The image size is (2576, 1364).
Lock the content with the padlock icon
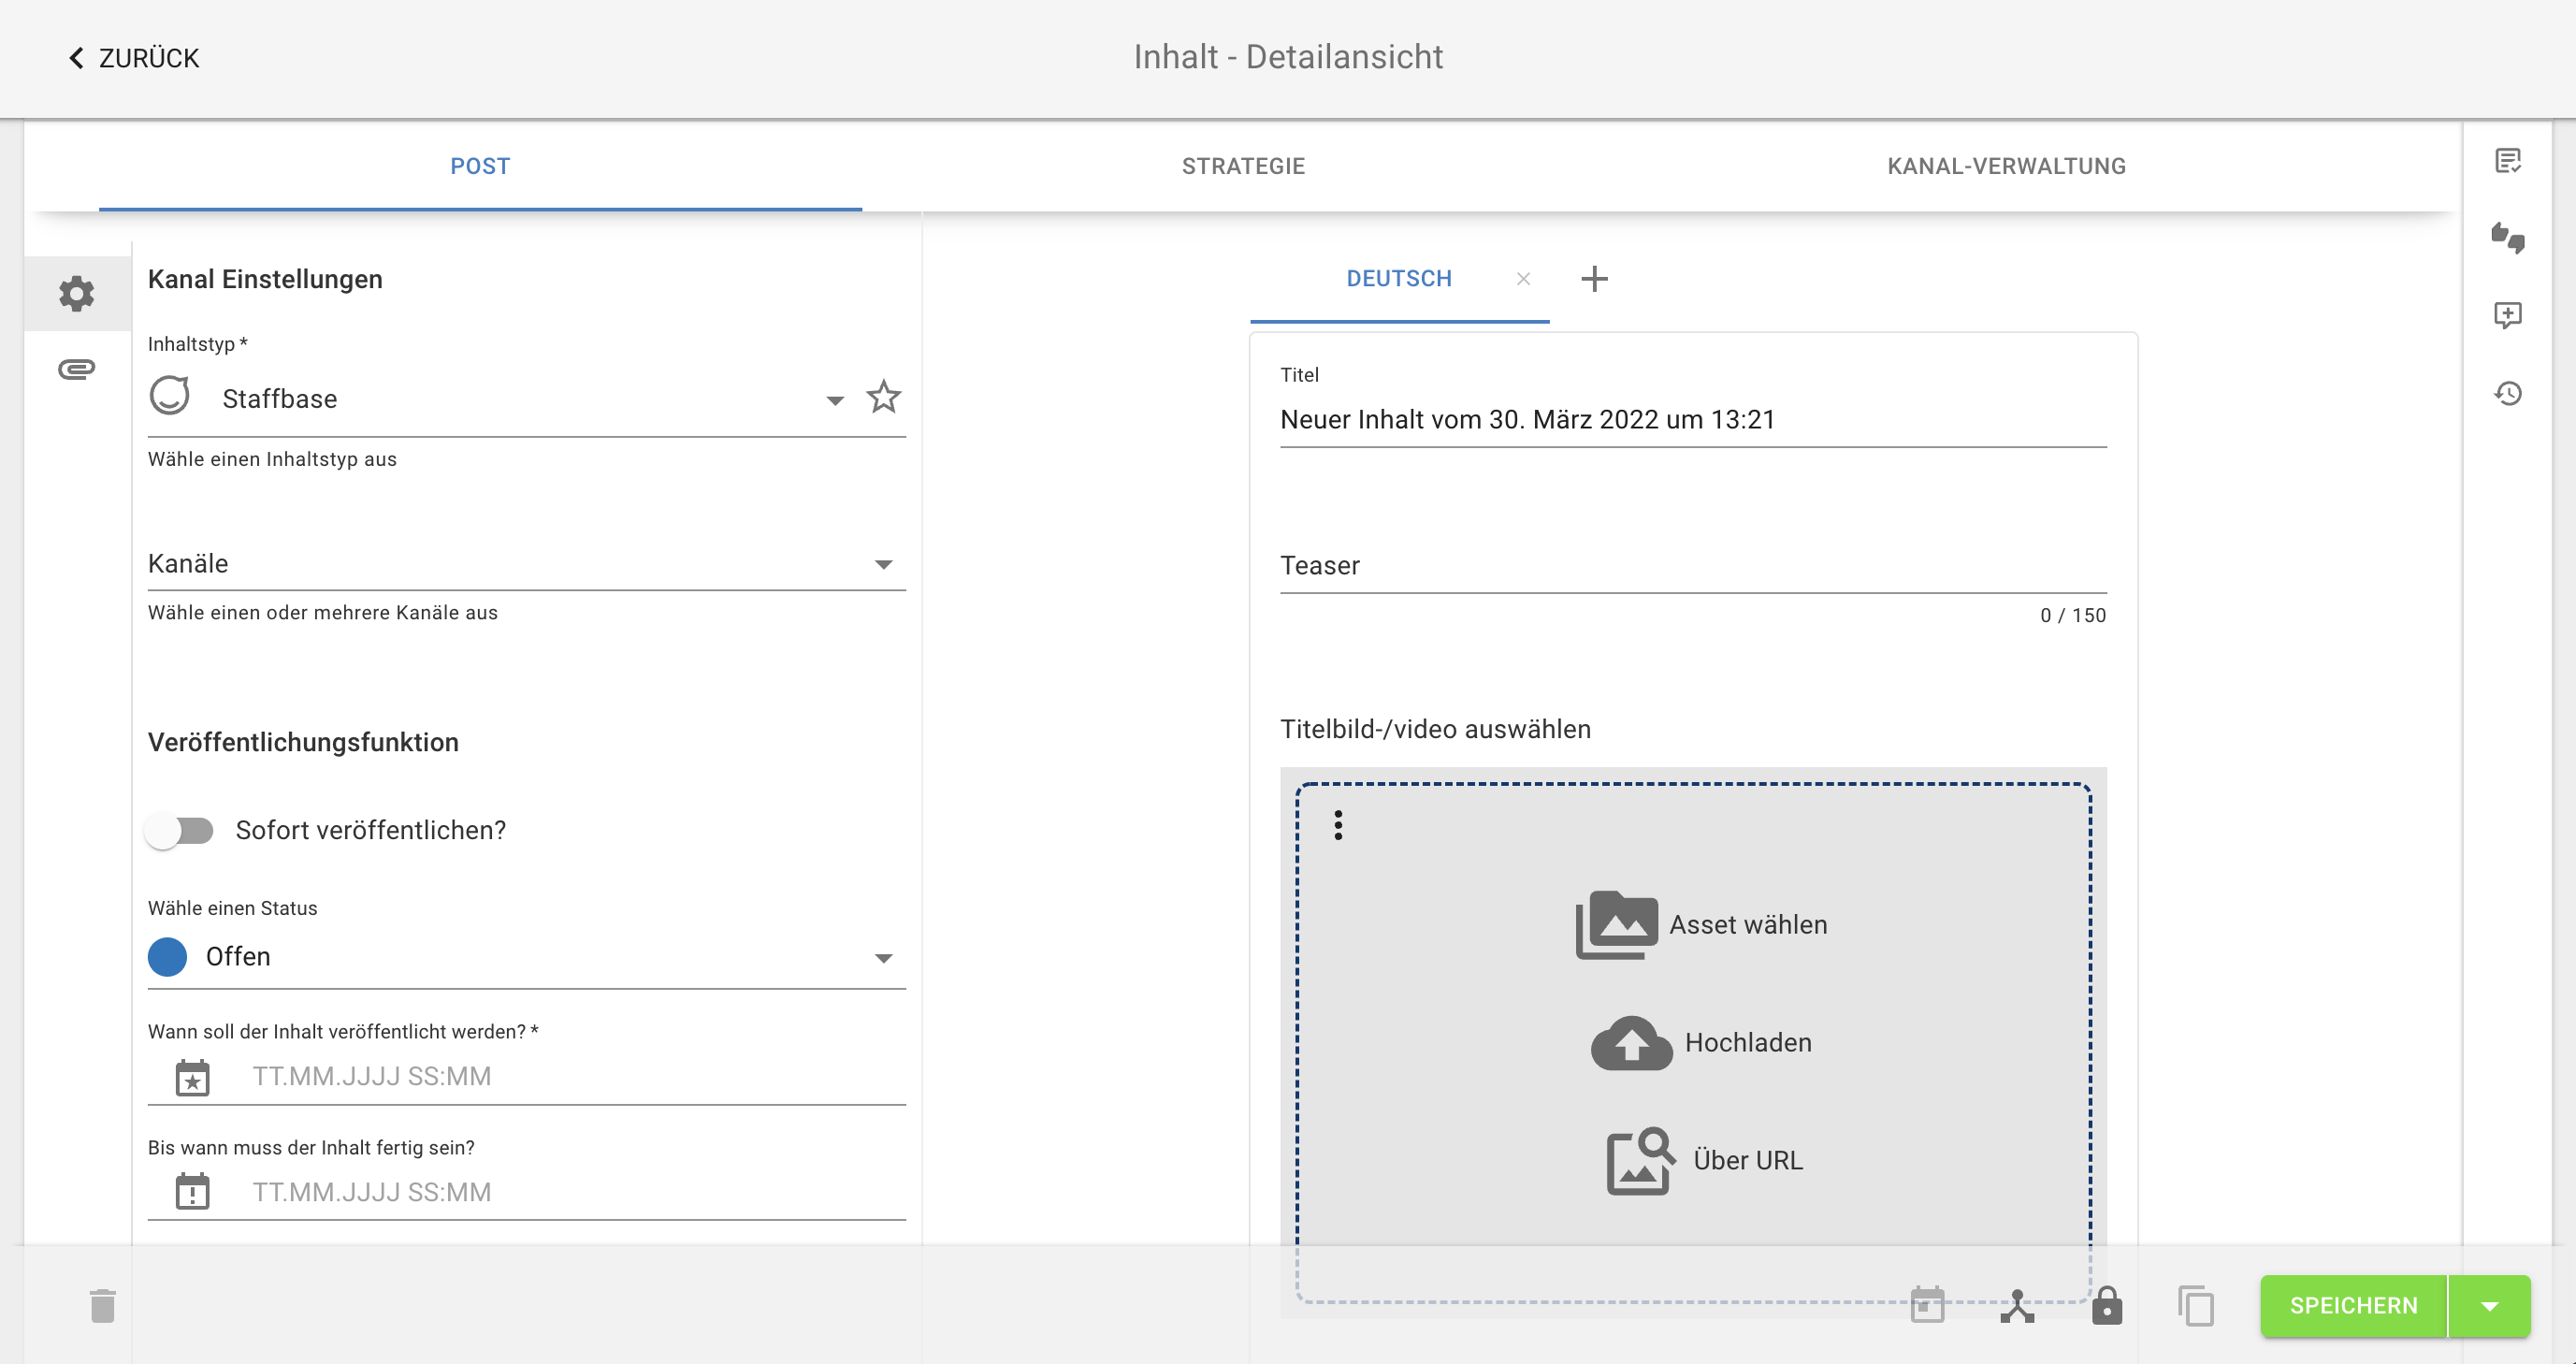pos(2106,1306)
